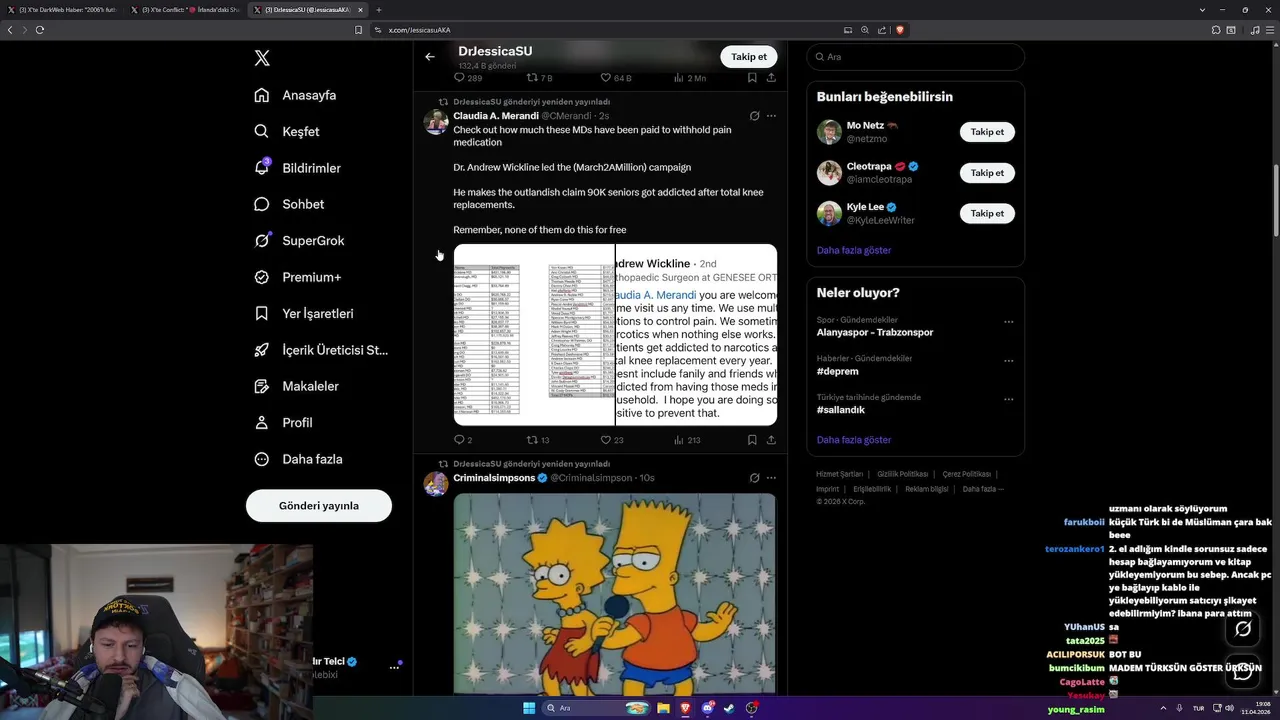Open Makaleler articles page
Image resolution: width=1280 pixels, height=720 pixels.
[x=296, y=386]
